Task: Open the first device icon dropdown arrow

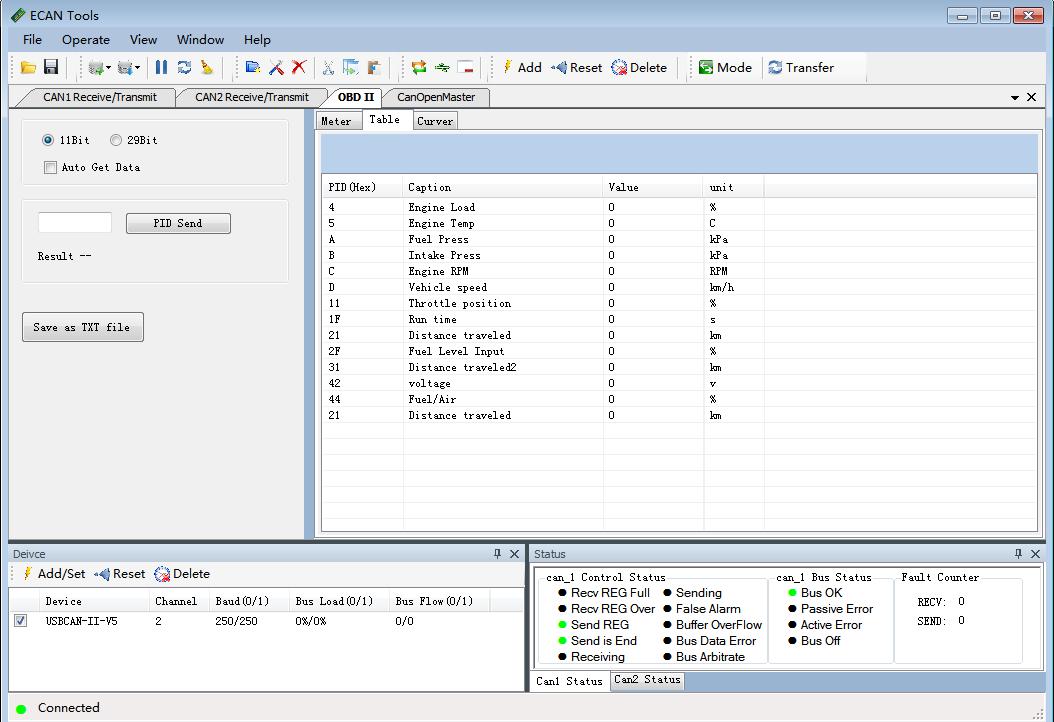Action: pos(108,68)
